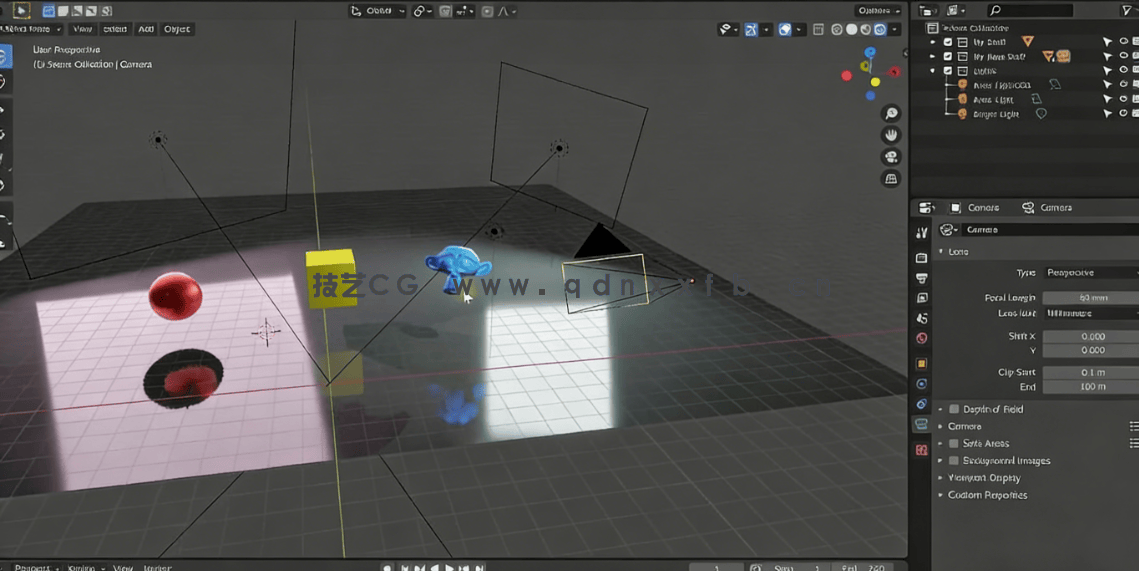This screenshot has width=1139, height=571.
Task: Select wireframe viewport shading mode
Action: pos(837,30)
